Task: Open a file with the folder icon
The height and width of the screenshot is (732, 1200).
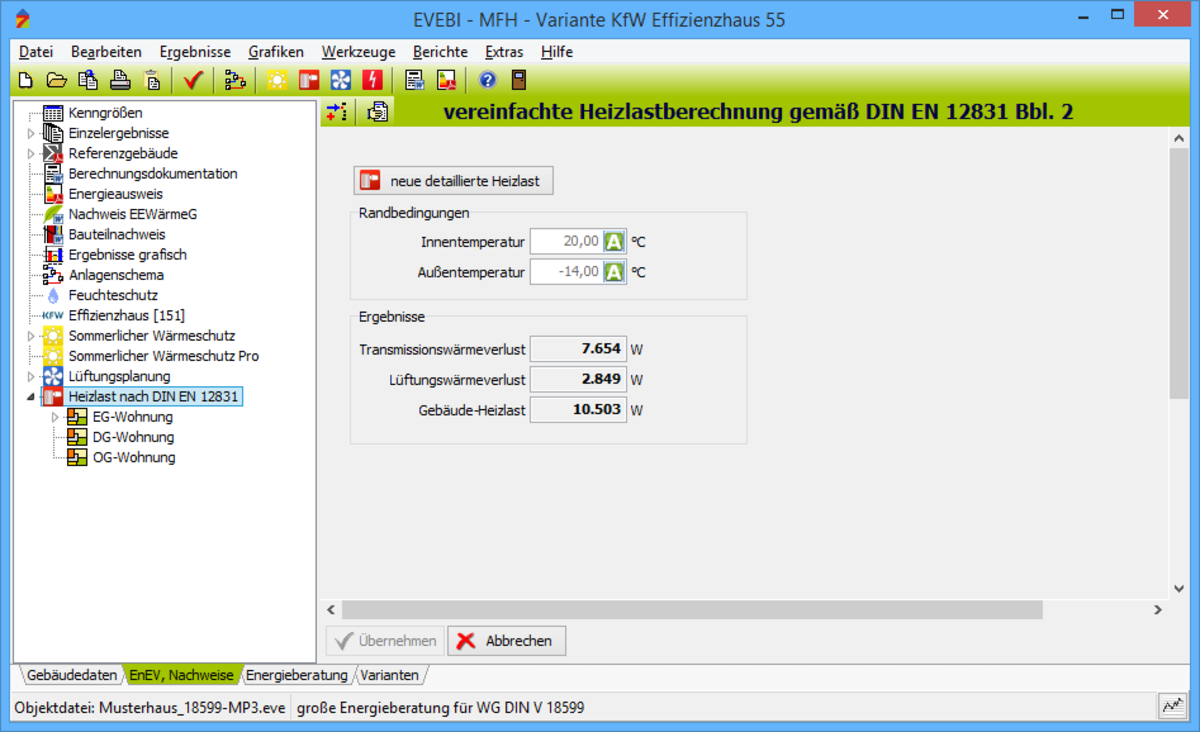Action: [57, 80]
